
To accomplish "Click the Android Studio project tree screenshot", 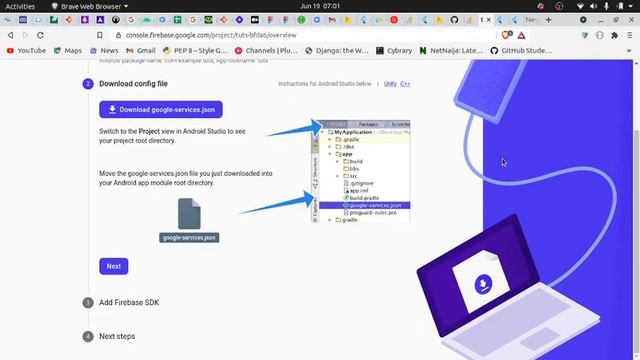I will click(360, 171).
